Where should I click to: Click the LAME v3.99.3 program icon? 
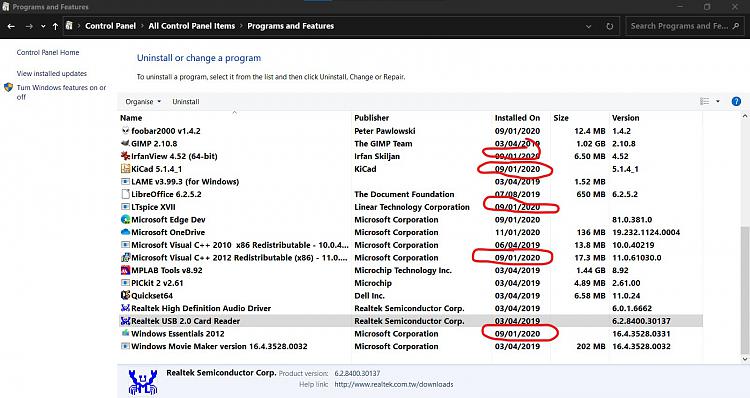tap(125, 181)
